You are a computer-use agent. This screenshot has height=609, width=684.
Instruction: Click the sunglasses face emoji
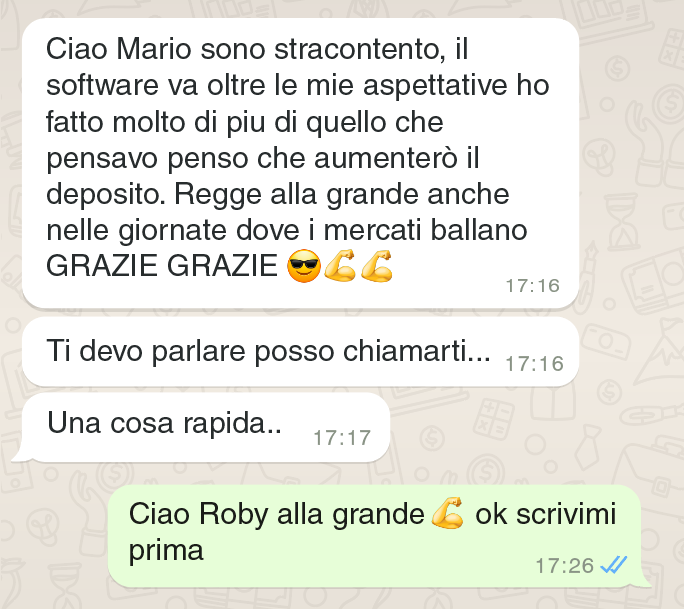(x=304, y=266)
